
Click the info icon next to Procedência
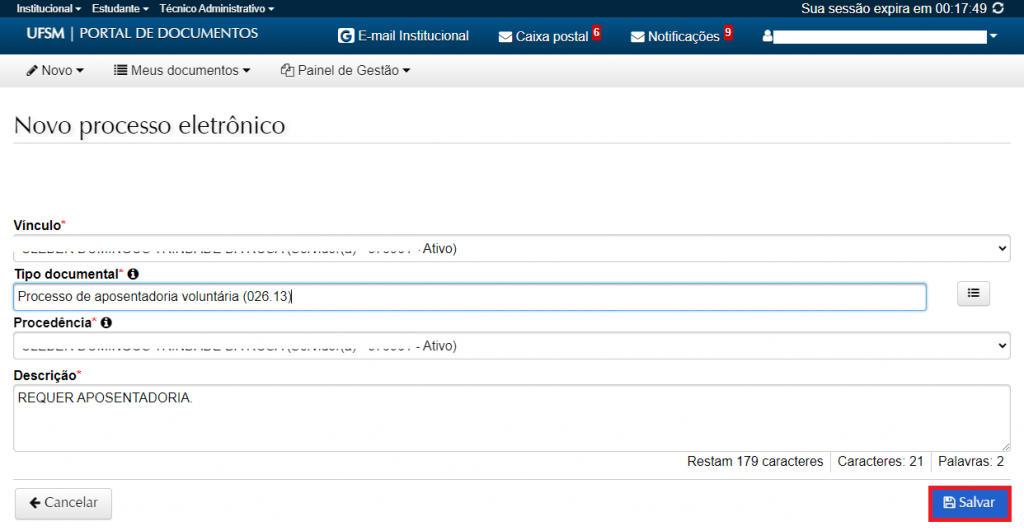pyautogui.click(x=106, y=323)
